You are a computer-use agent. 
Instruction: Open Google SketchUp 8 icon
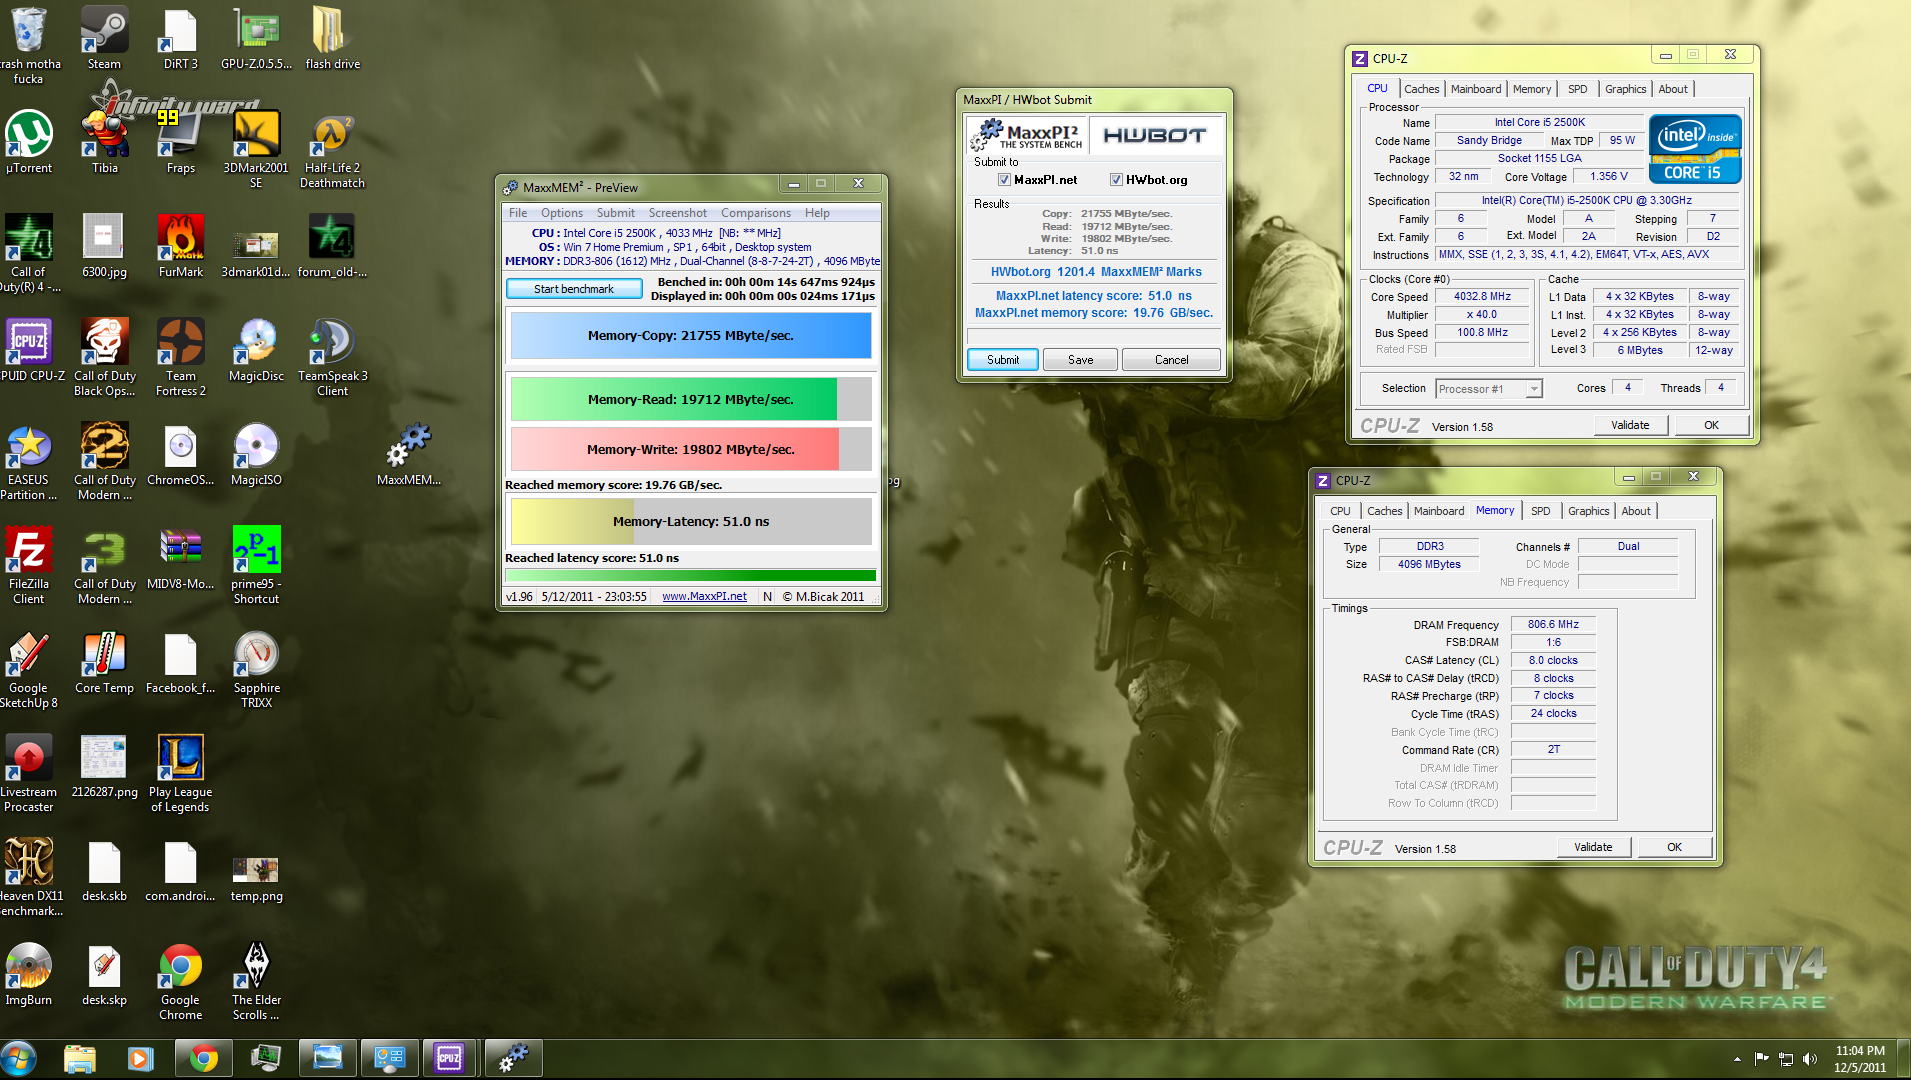(x=29, y=670)
